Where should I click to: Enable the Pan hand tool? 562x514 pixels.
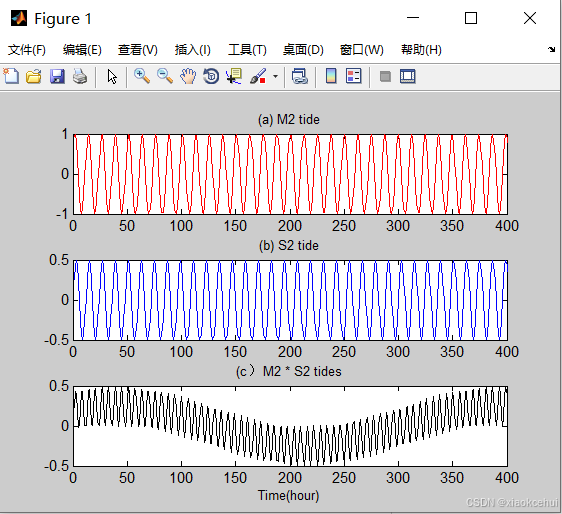(x=188, y=76)
